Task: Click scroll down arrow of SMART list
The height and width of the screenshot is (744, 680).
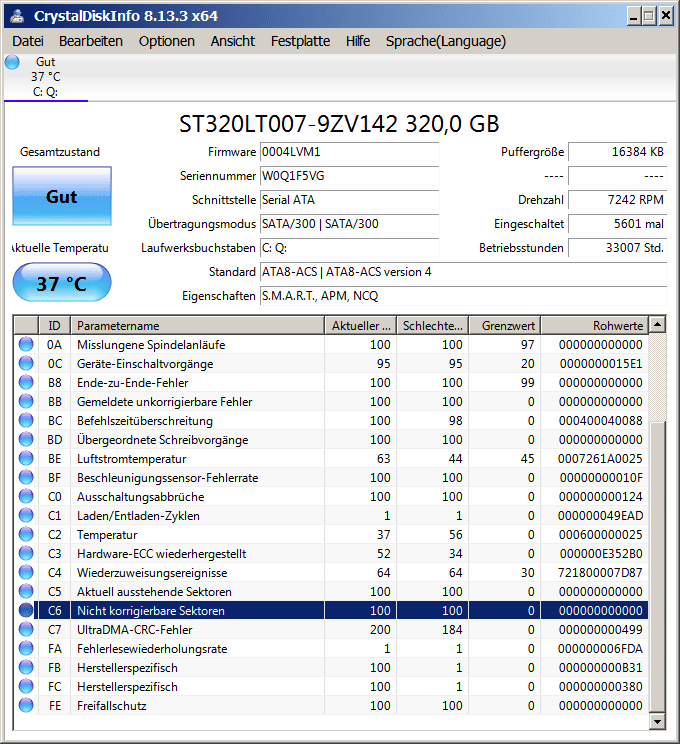Action: (x=657, y=722)
